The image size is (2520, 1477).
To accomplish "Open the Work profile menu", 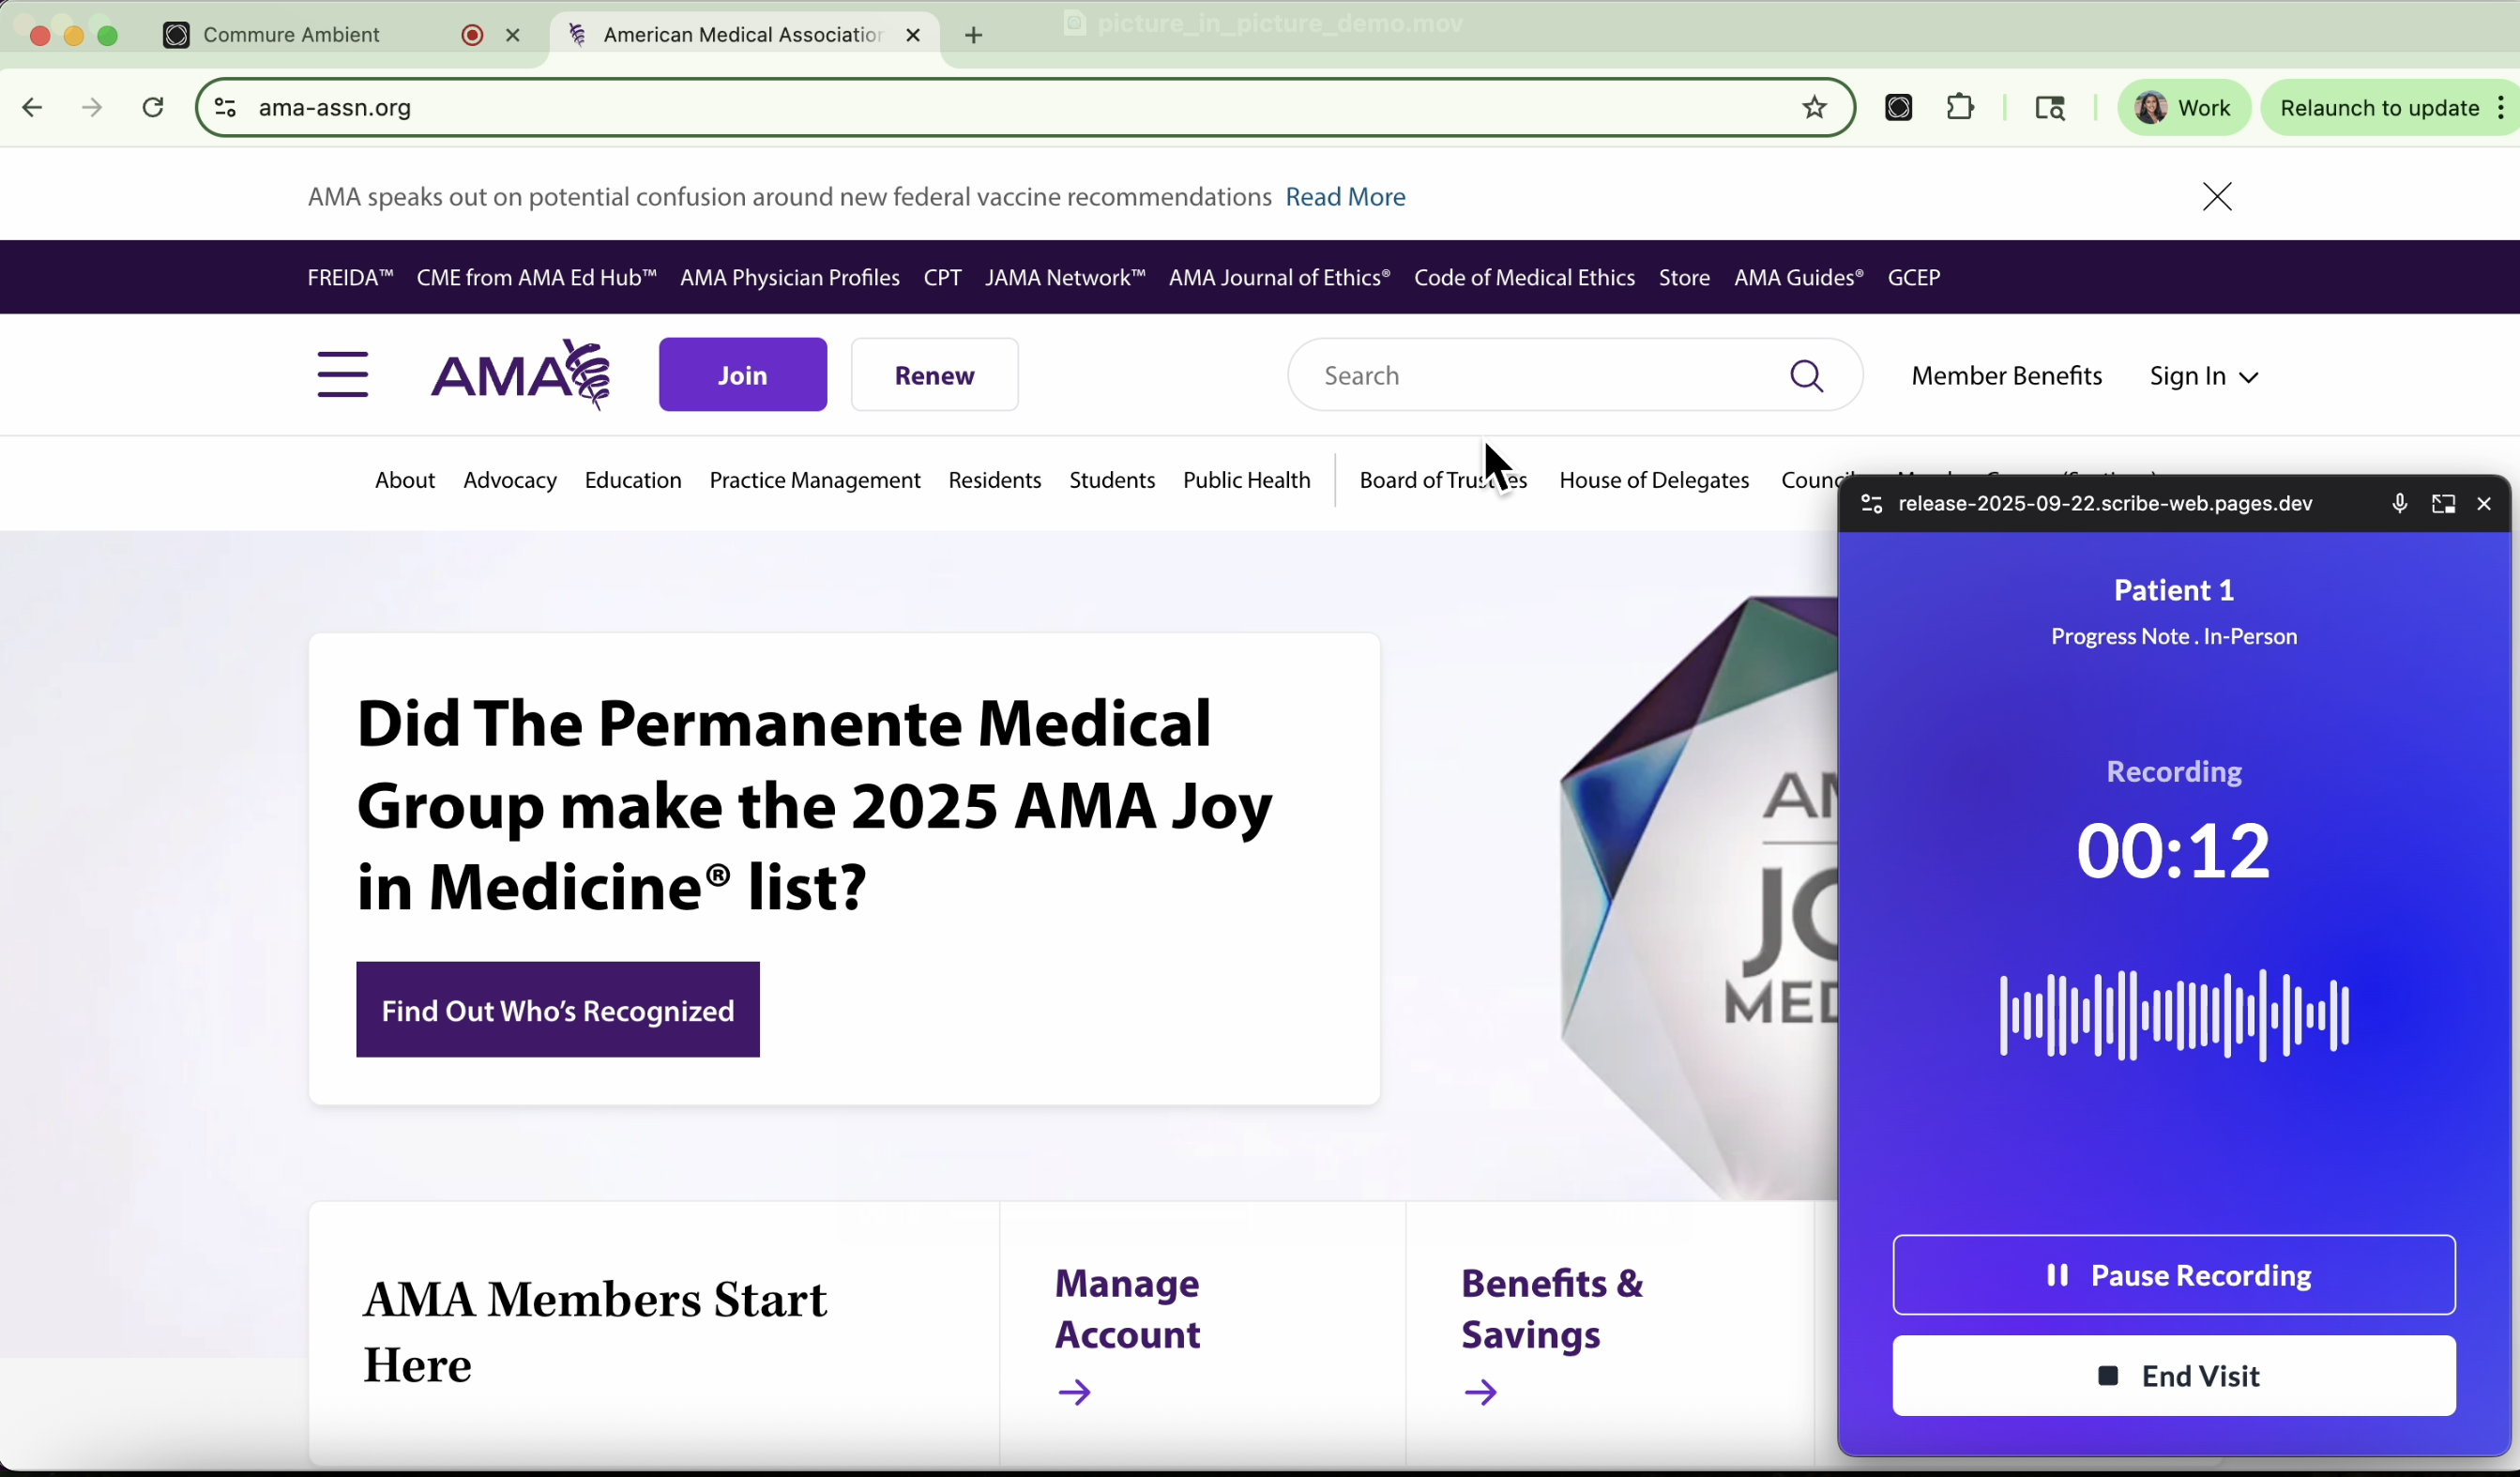I will click(x=2183, y=108).
